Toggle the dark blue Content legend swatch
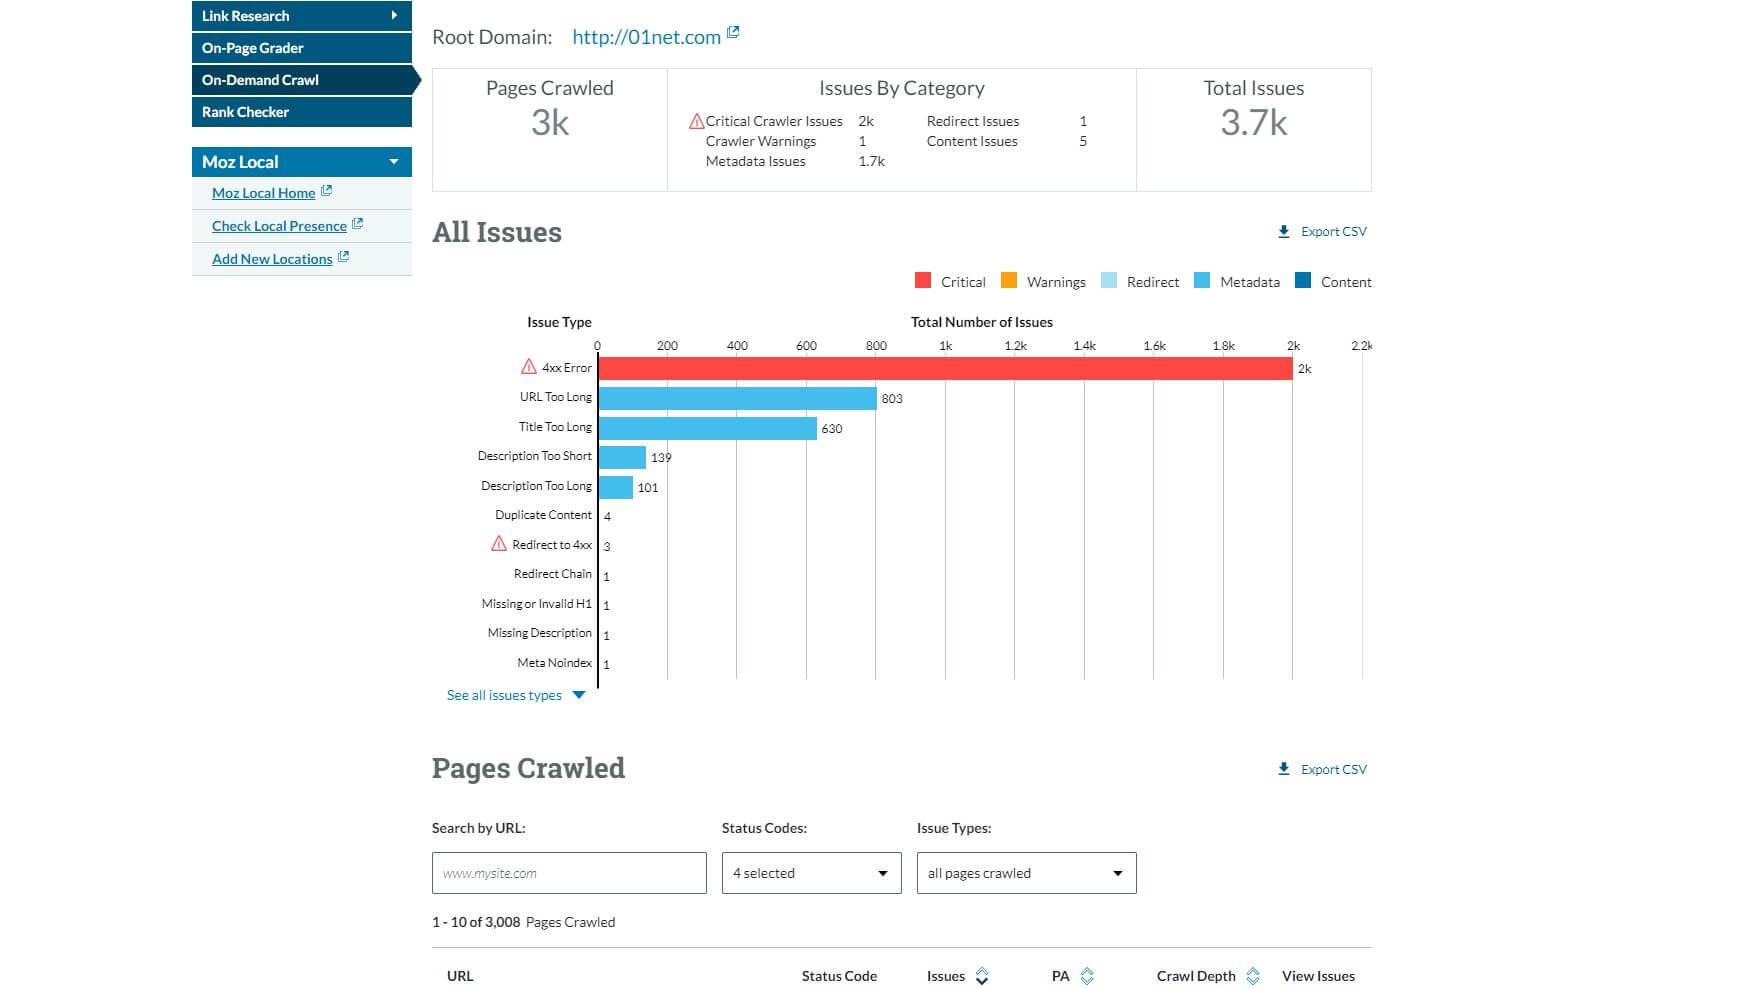 tap(1303, 280)
